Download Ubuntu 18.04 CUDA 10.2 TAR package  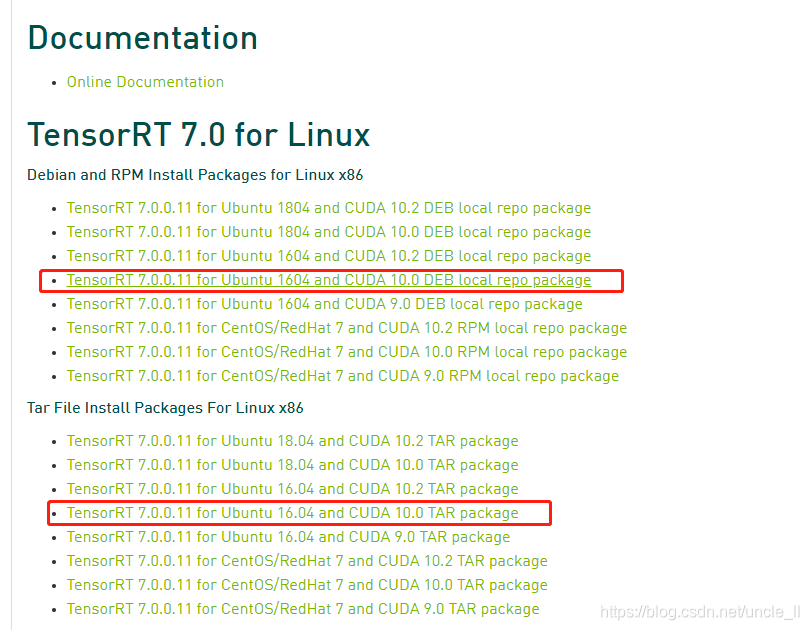coord(293,441)
